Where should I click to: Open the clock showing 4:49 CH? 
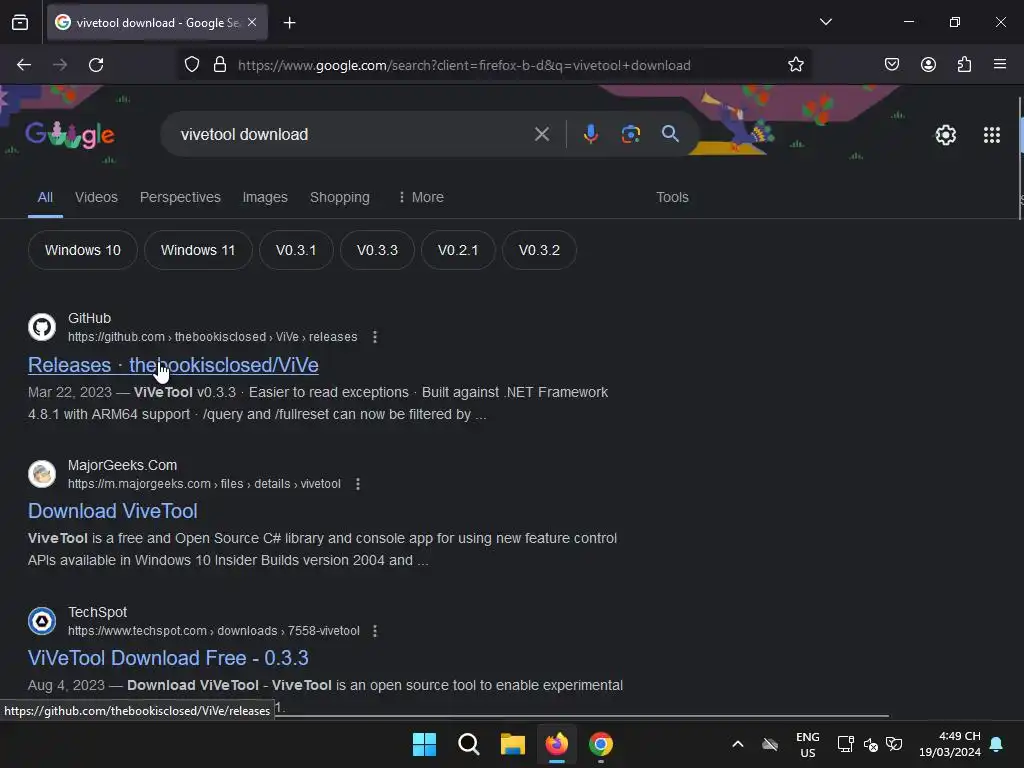pyautogui.click(x=950, y=744)
